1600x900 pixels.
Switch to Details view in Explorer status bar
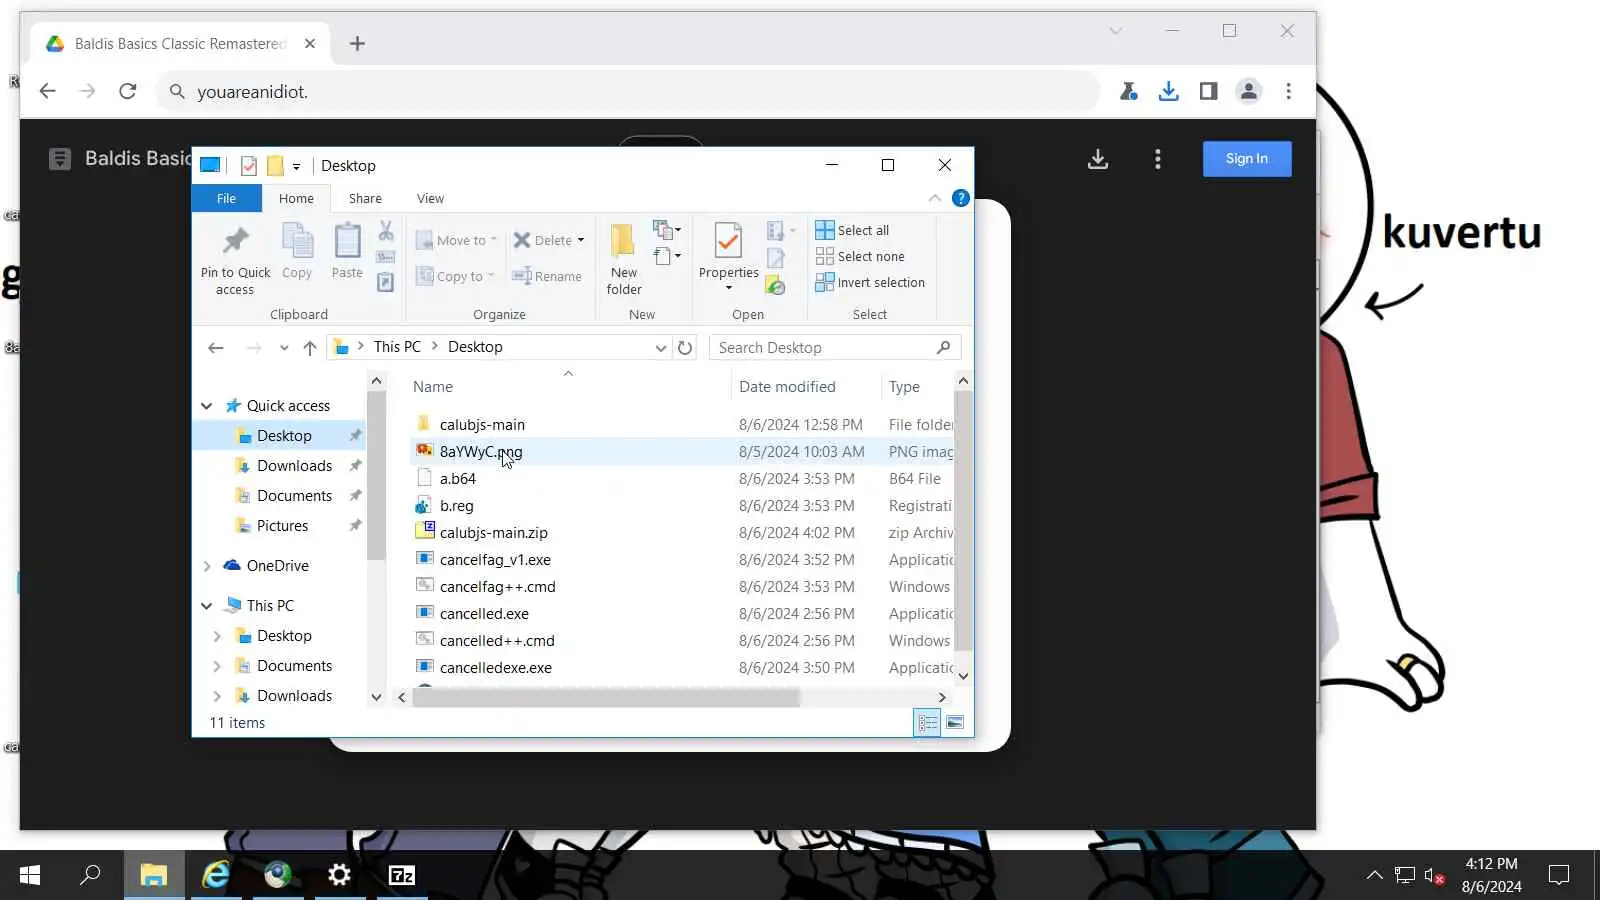(927, 722)
